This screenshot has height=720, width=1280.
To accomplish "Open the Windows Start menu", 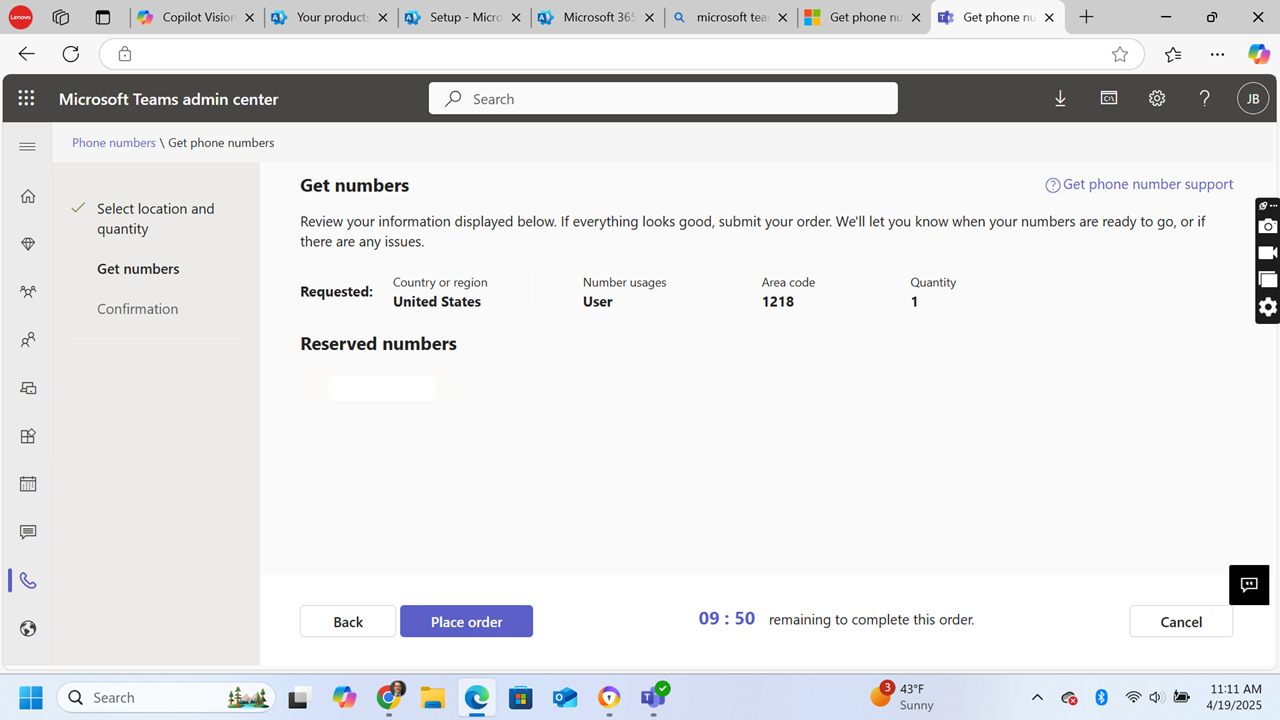I will tap(30, 697).
